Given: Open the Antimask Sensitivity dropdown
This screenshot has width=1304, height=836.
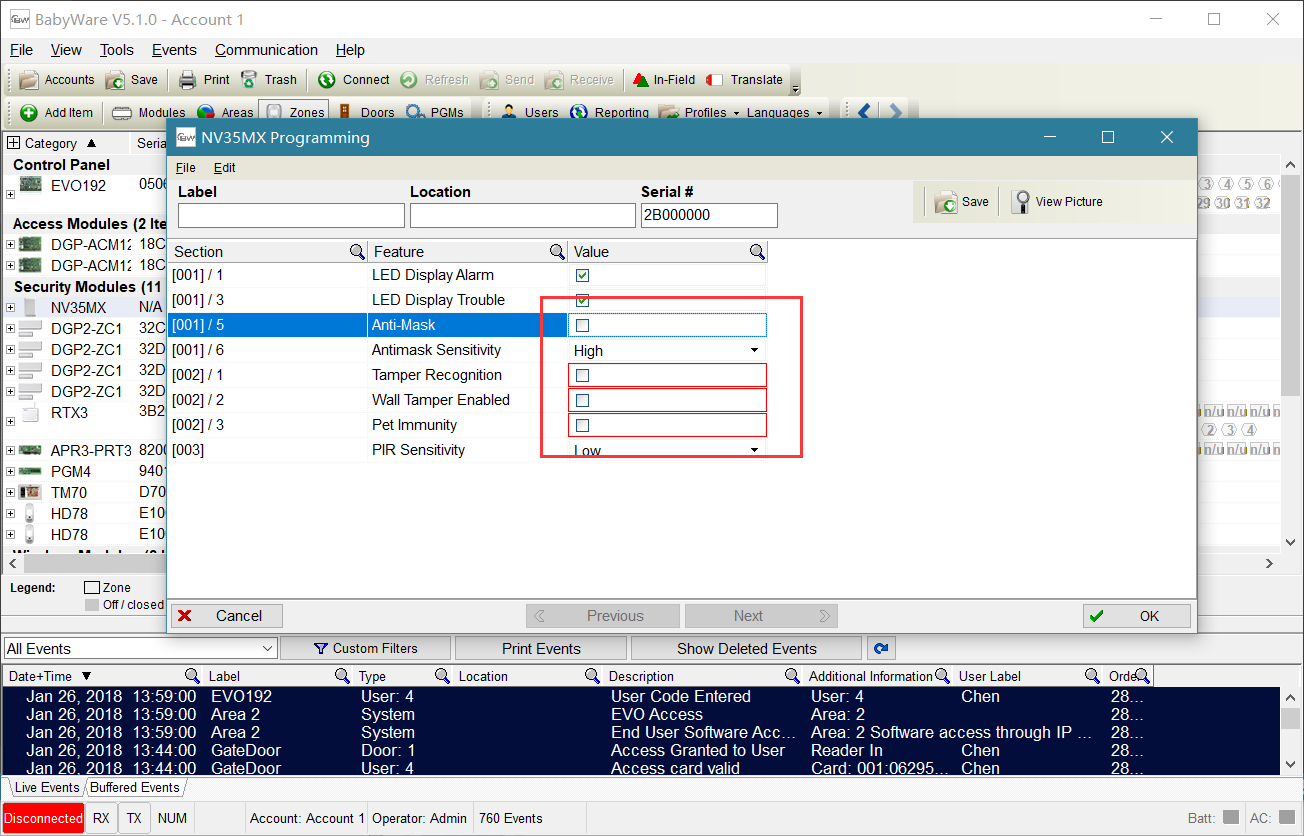Looking at the screenshot, I should click(754, 351).
